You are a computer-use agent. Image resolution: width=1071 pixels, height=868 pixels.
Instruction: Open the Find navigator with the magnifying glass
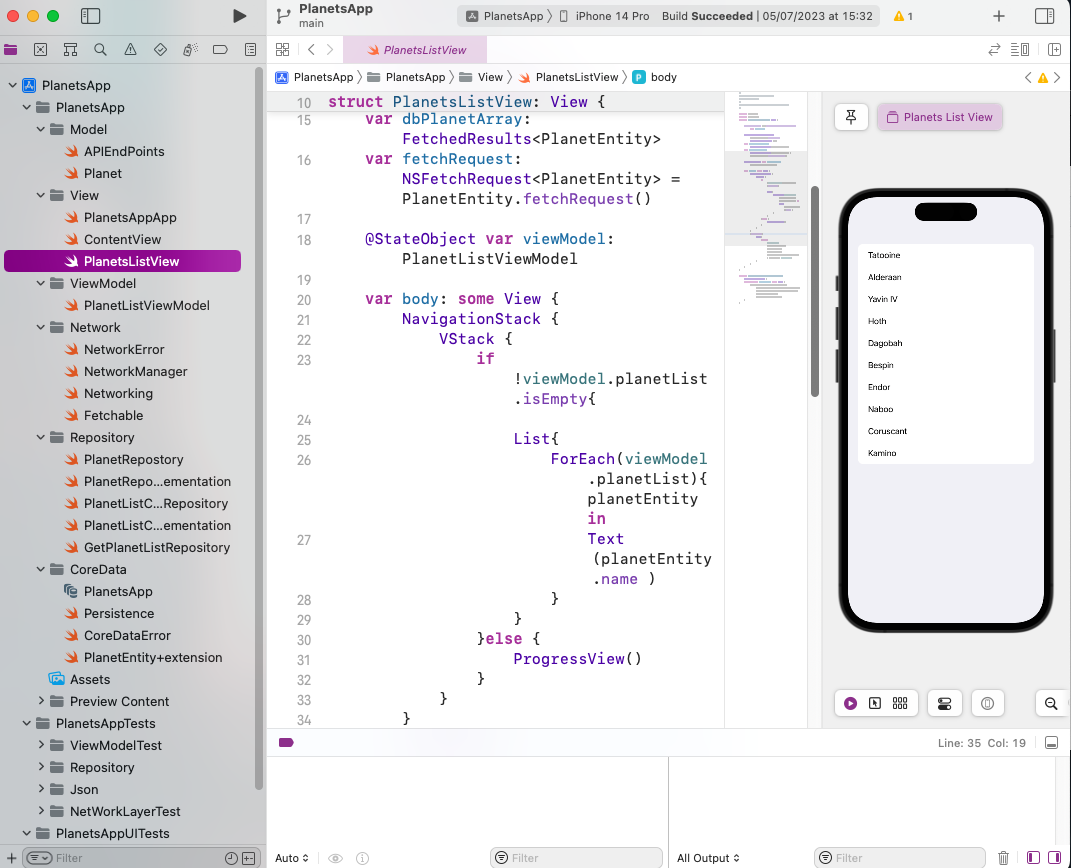pyautogui.click(x=100, y=49)
